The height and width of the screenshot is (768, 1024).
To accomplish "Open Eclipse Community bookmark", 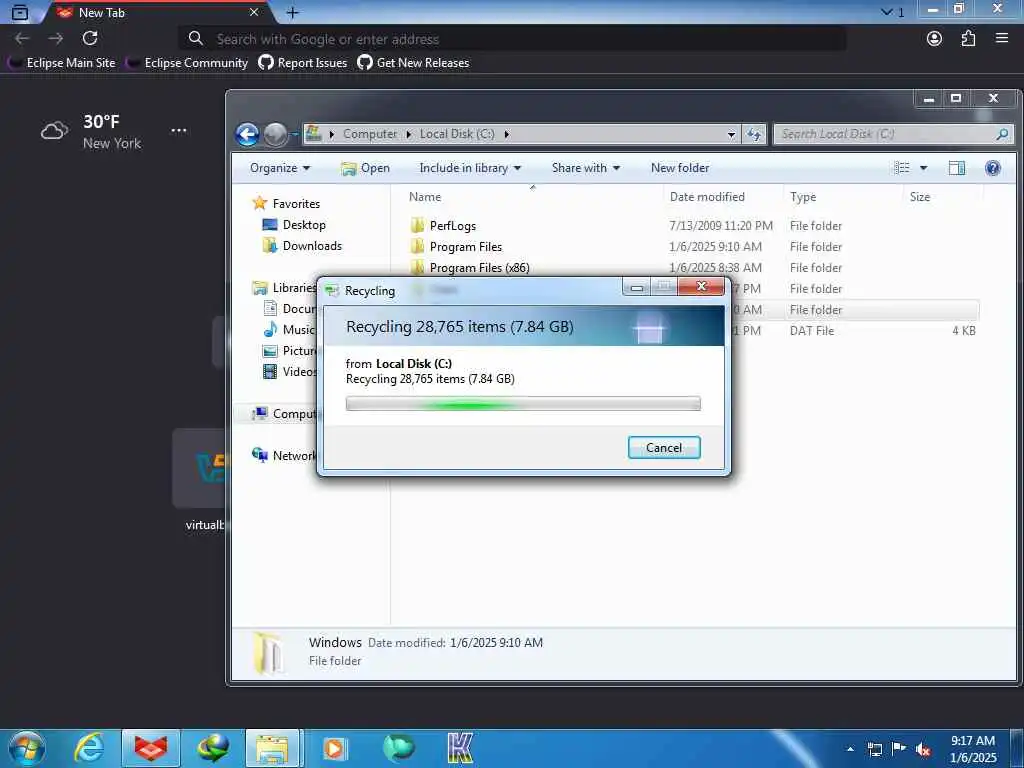I will tap(187, 63).
